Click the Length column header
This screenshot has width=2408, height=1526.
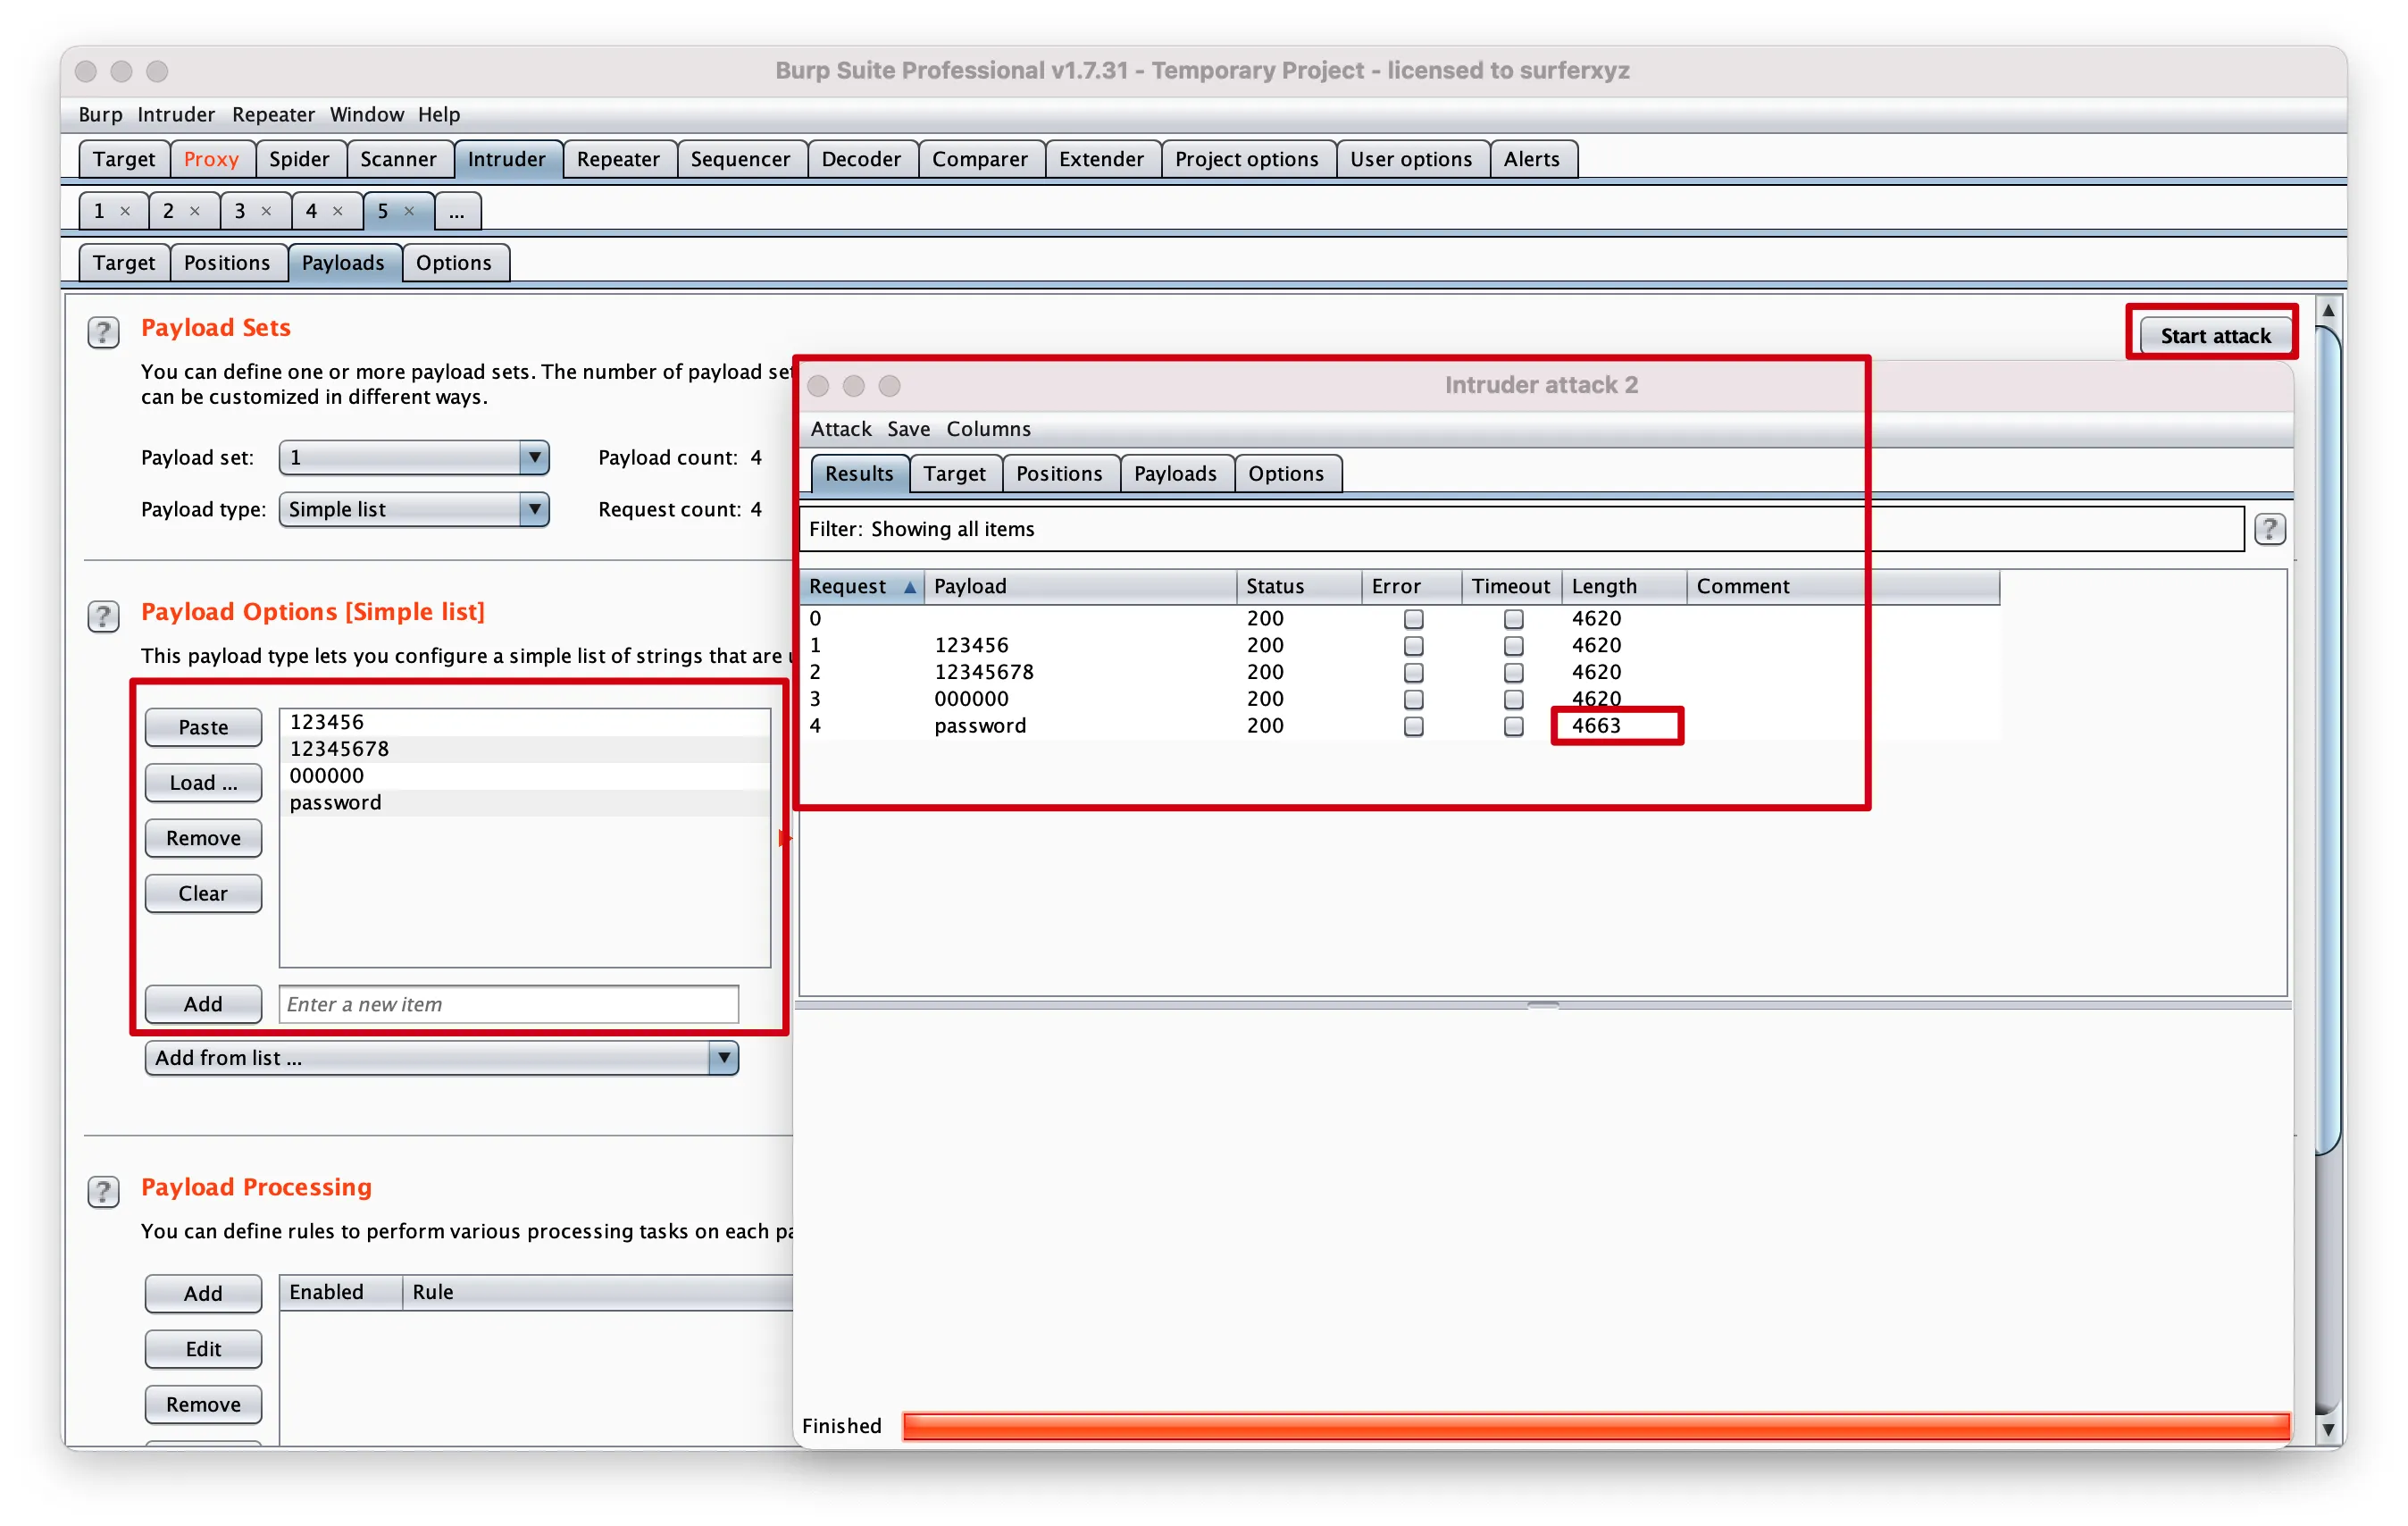click(1624, 587)
